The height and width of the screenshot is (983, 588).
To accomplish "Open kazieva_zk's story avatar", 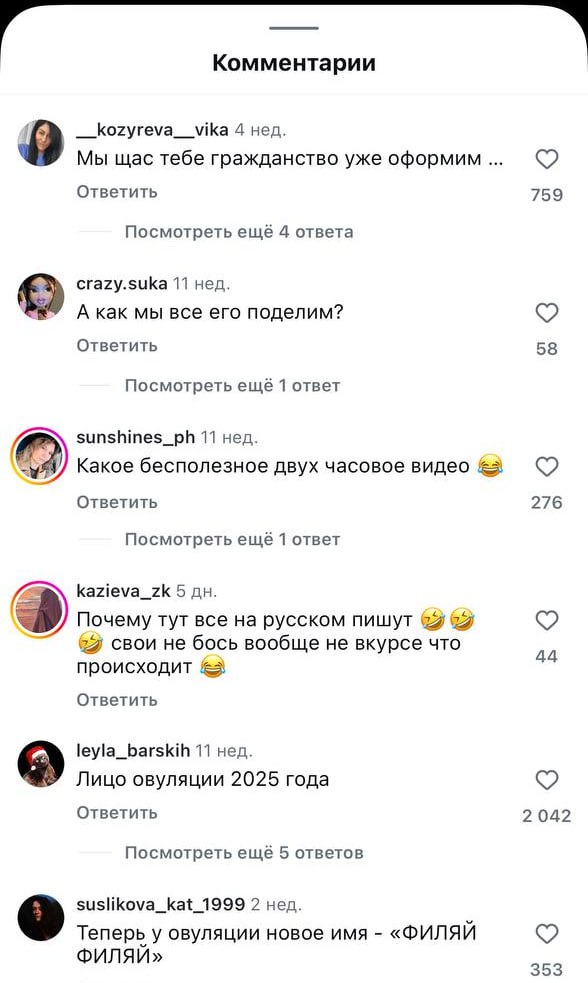I will click(39, 609).
